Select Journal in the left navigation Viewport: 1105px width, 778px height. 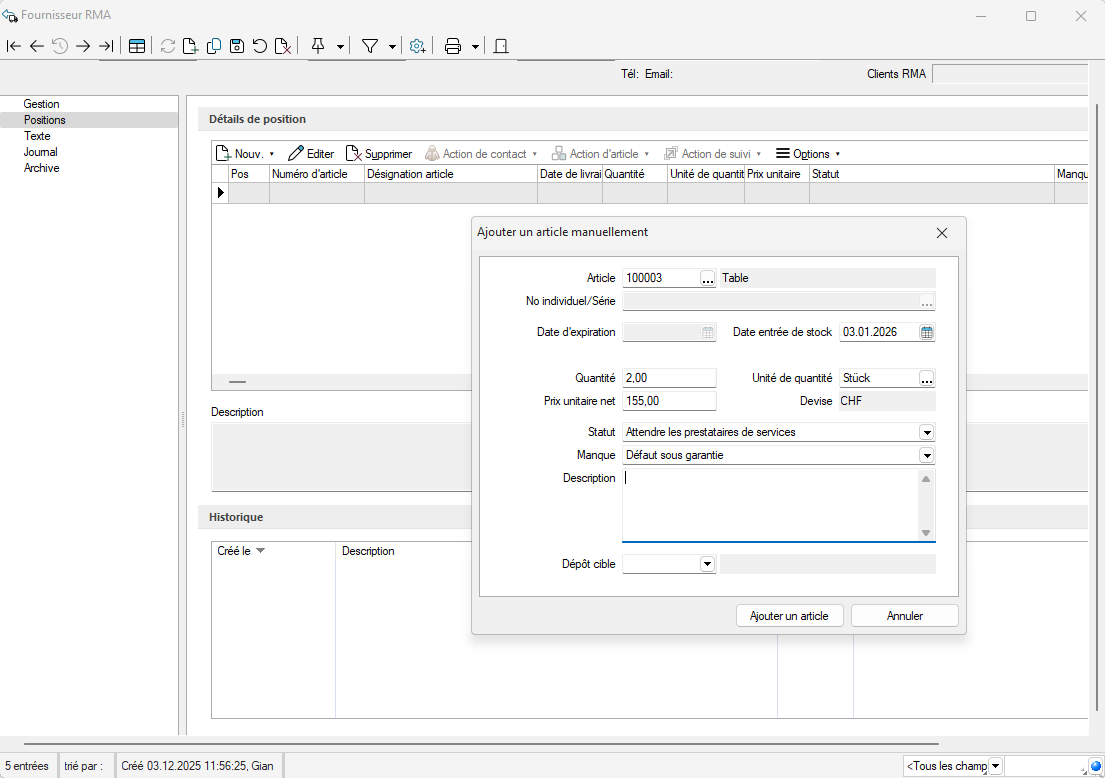(x=41, y=152)
